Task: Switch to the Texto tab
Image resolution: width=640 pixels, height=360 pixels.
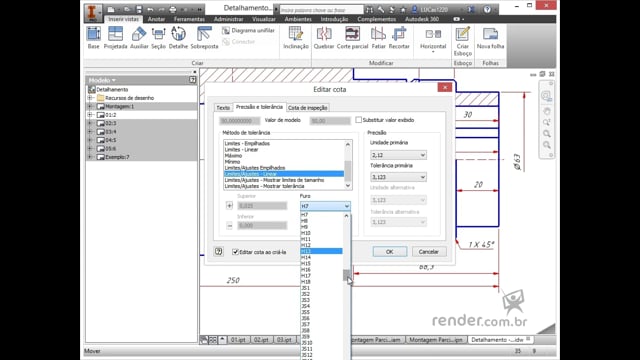Action: (223, 108)
